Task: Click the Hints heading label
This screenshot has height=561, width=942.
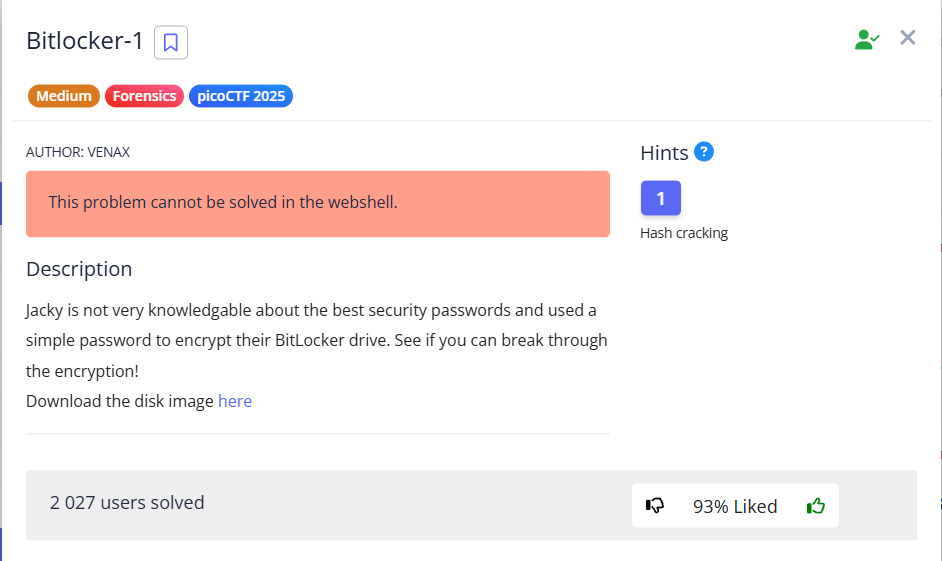Action: click(x=664, y=153)
